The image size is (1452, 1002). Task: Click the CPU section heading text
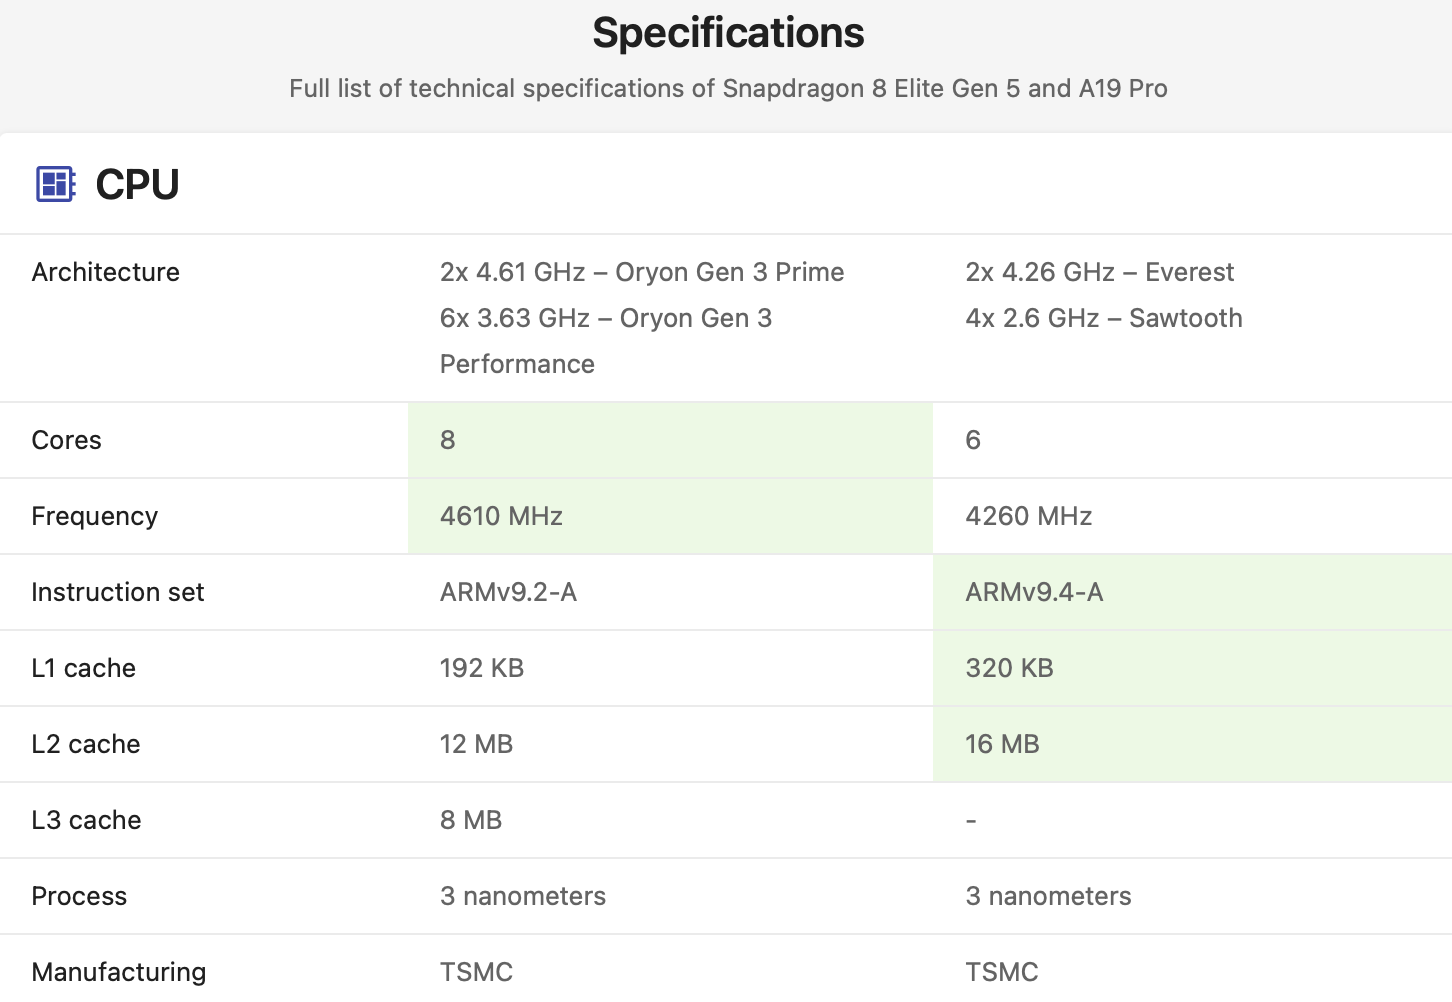pyautogui.click(x=137, y=184)
